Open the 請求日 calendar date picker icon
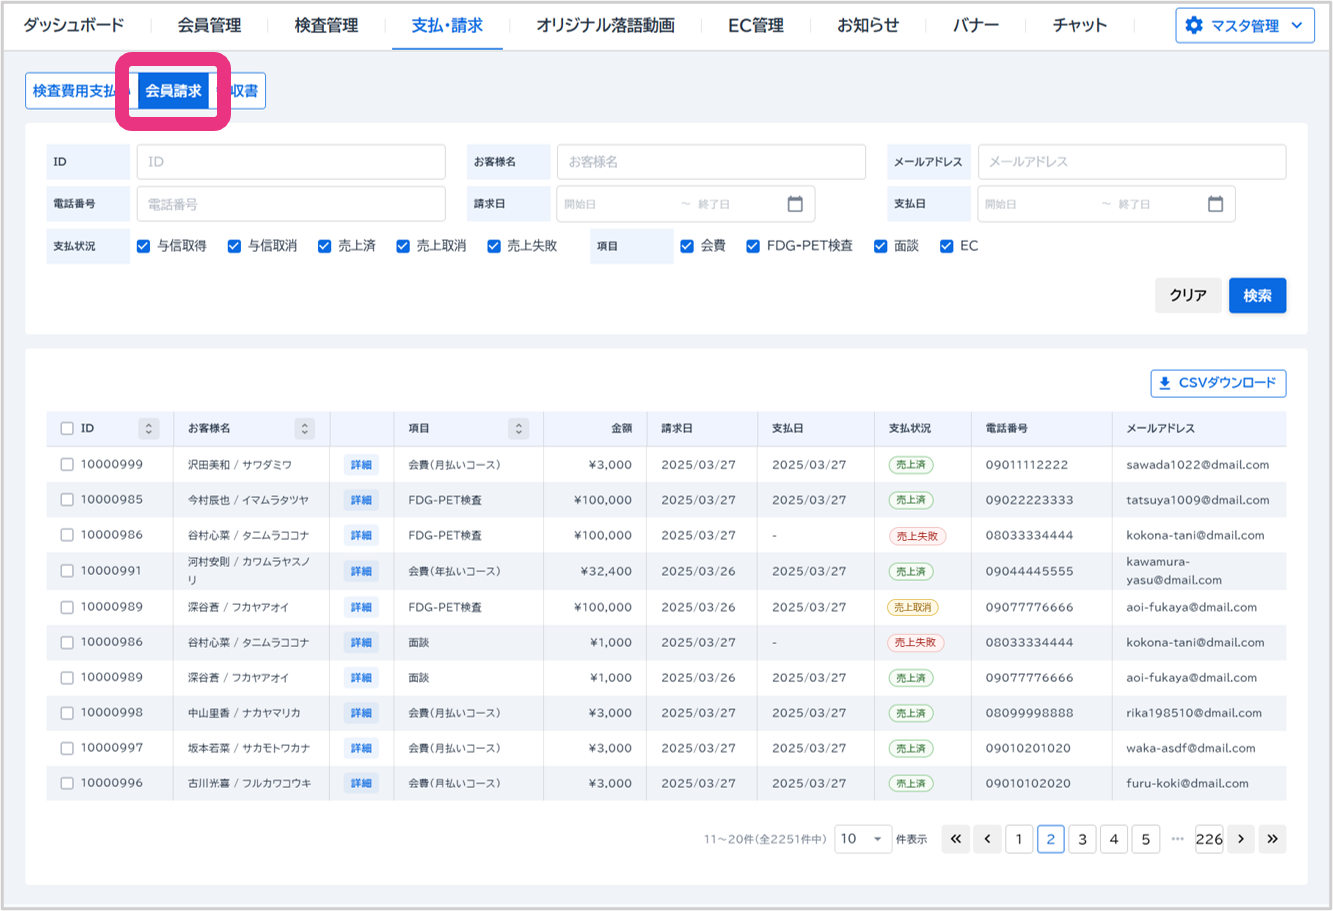Image resolution: width=1333 pixels, height=911 pixels. pos(795,204)
